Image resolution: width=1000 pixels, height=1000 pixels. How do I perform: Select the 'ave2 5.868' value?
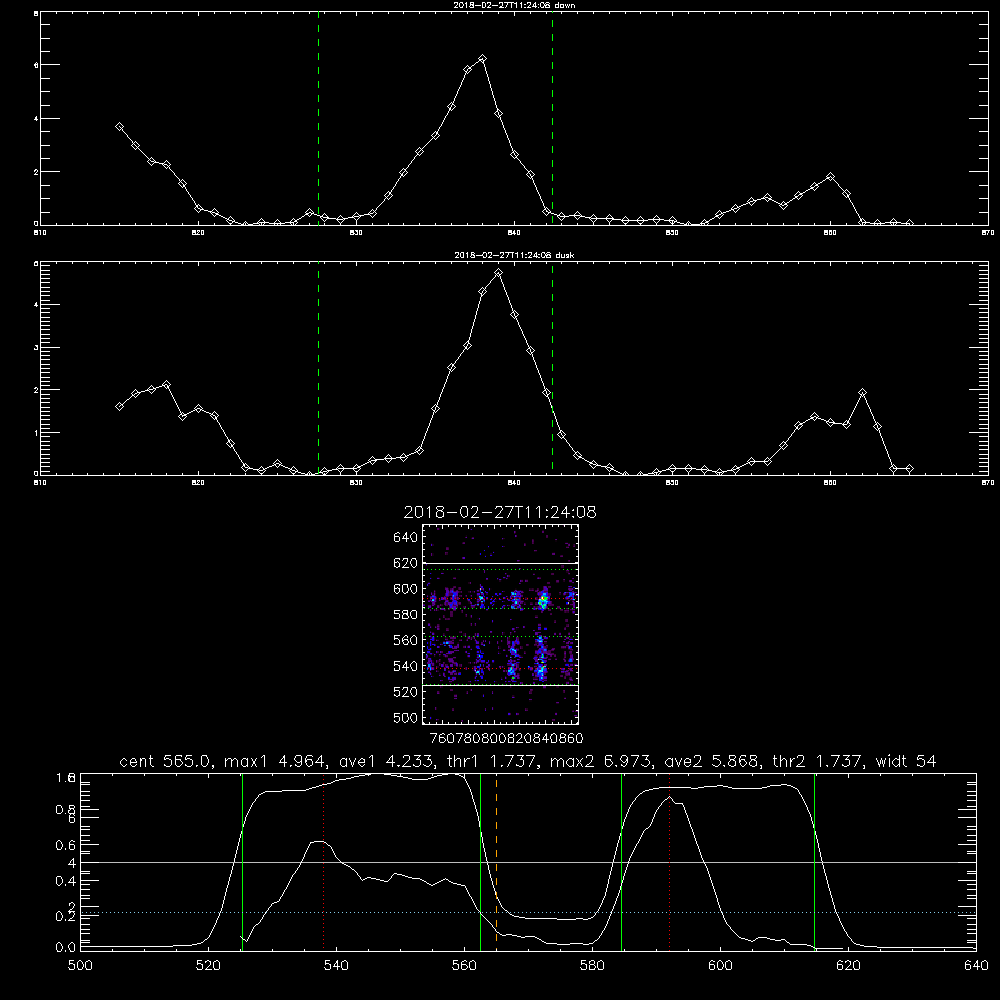[x=711, y=761]
